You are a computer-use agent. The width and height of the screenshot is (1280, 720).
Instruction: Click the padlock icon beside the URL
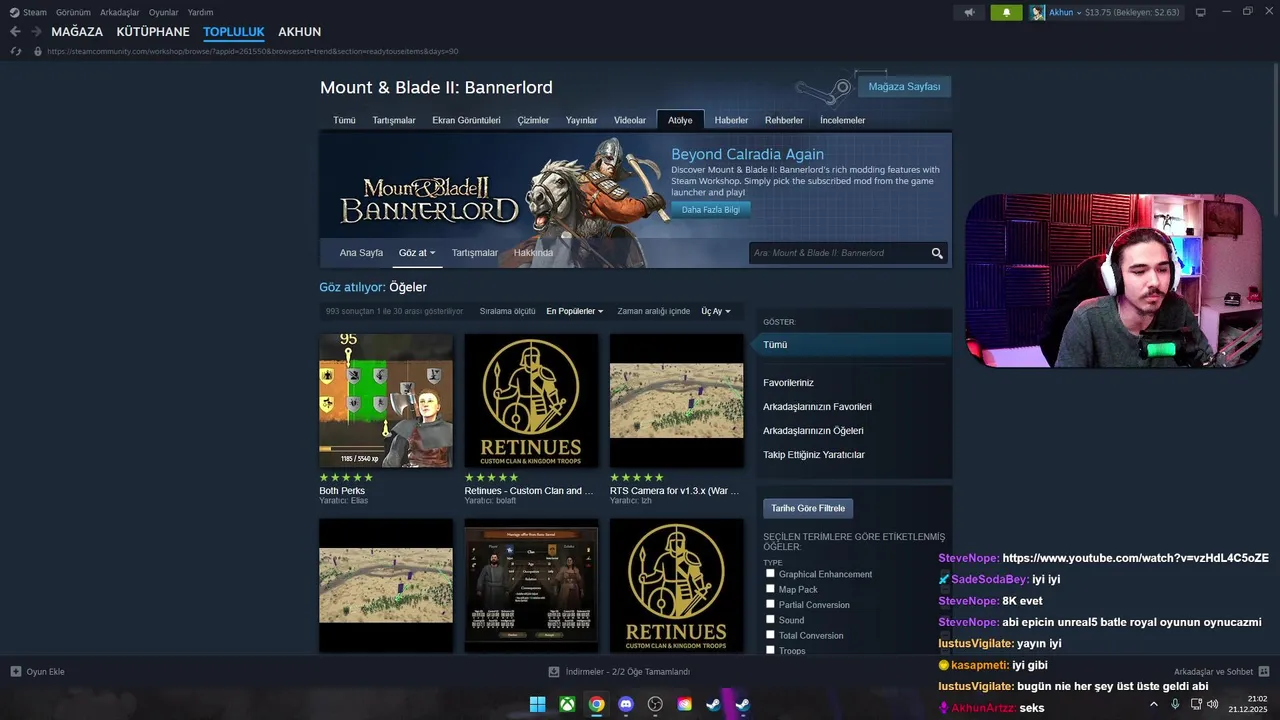(38, 51)
